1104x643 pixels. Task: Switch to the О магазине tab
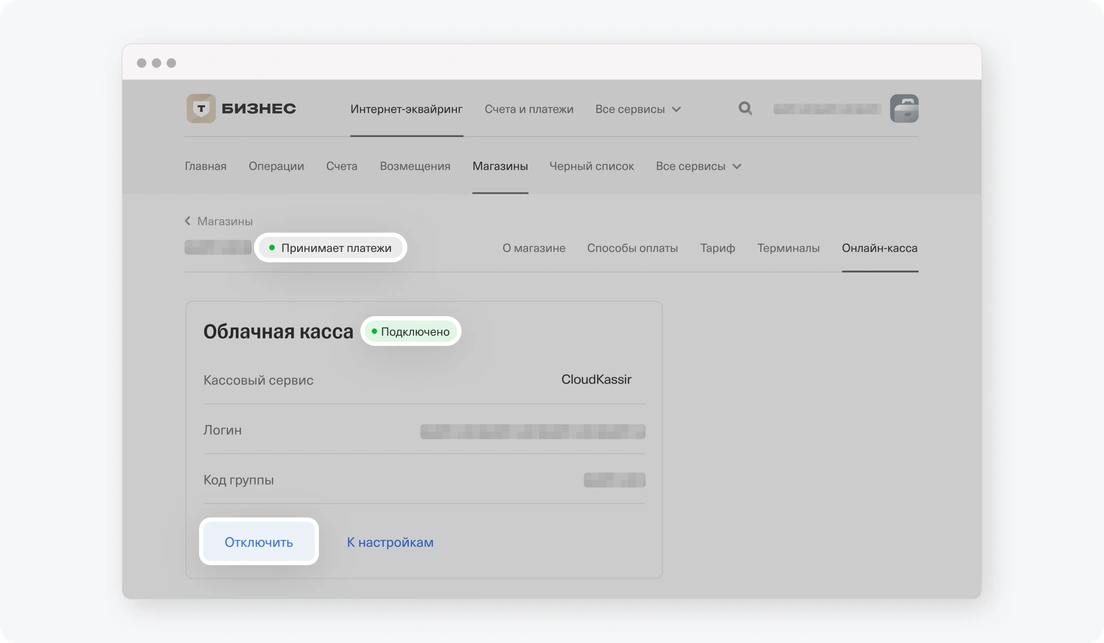pyautogui.click(x=534, y=247)
